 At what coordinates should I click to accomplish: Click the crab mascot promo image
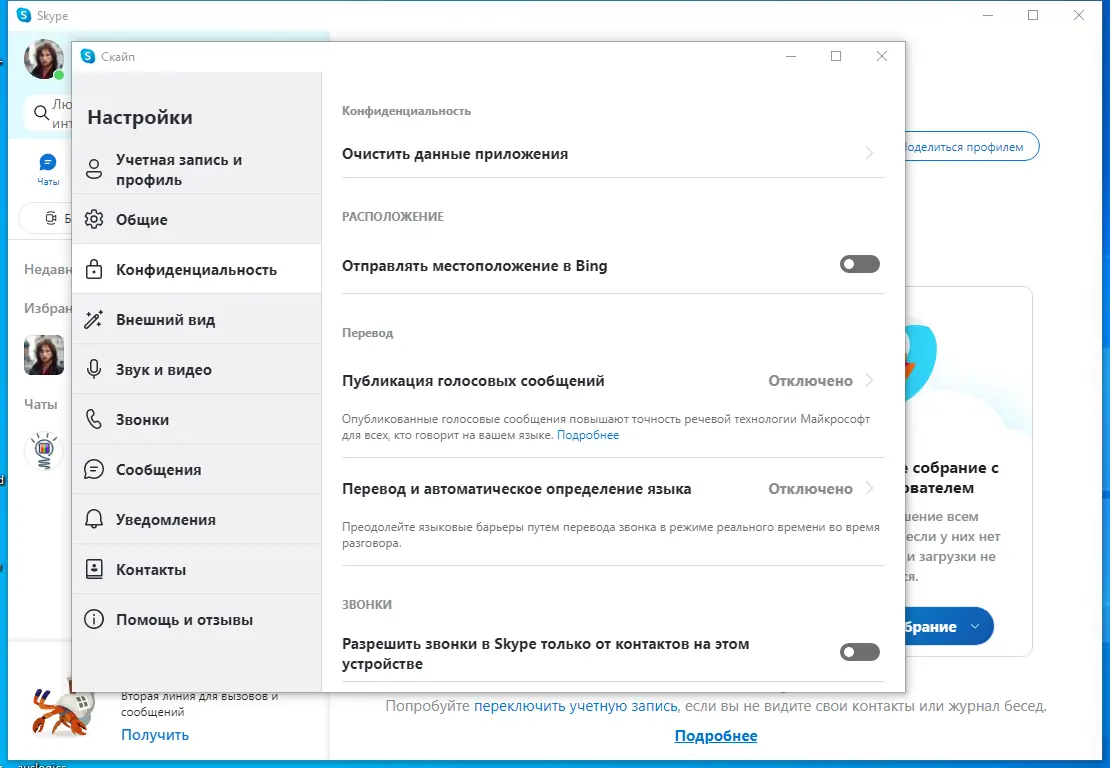[x=63, y=711]
